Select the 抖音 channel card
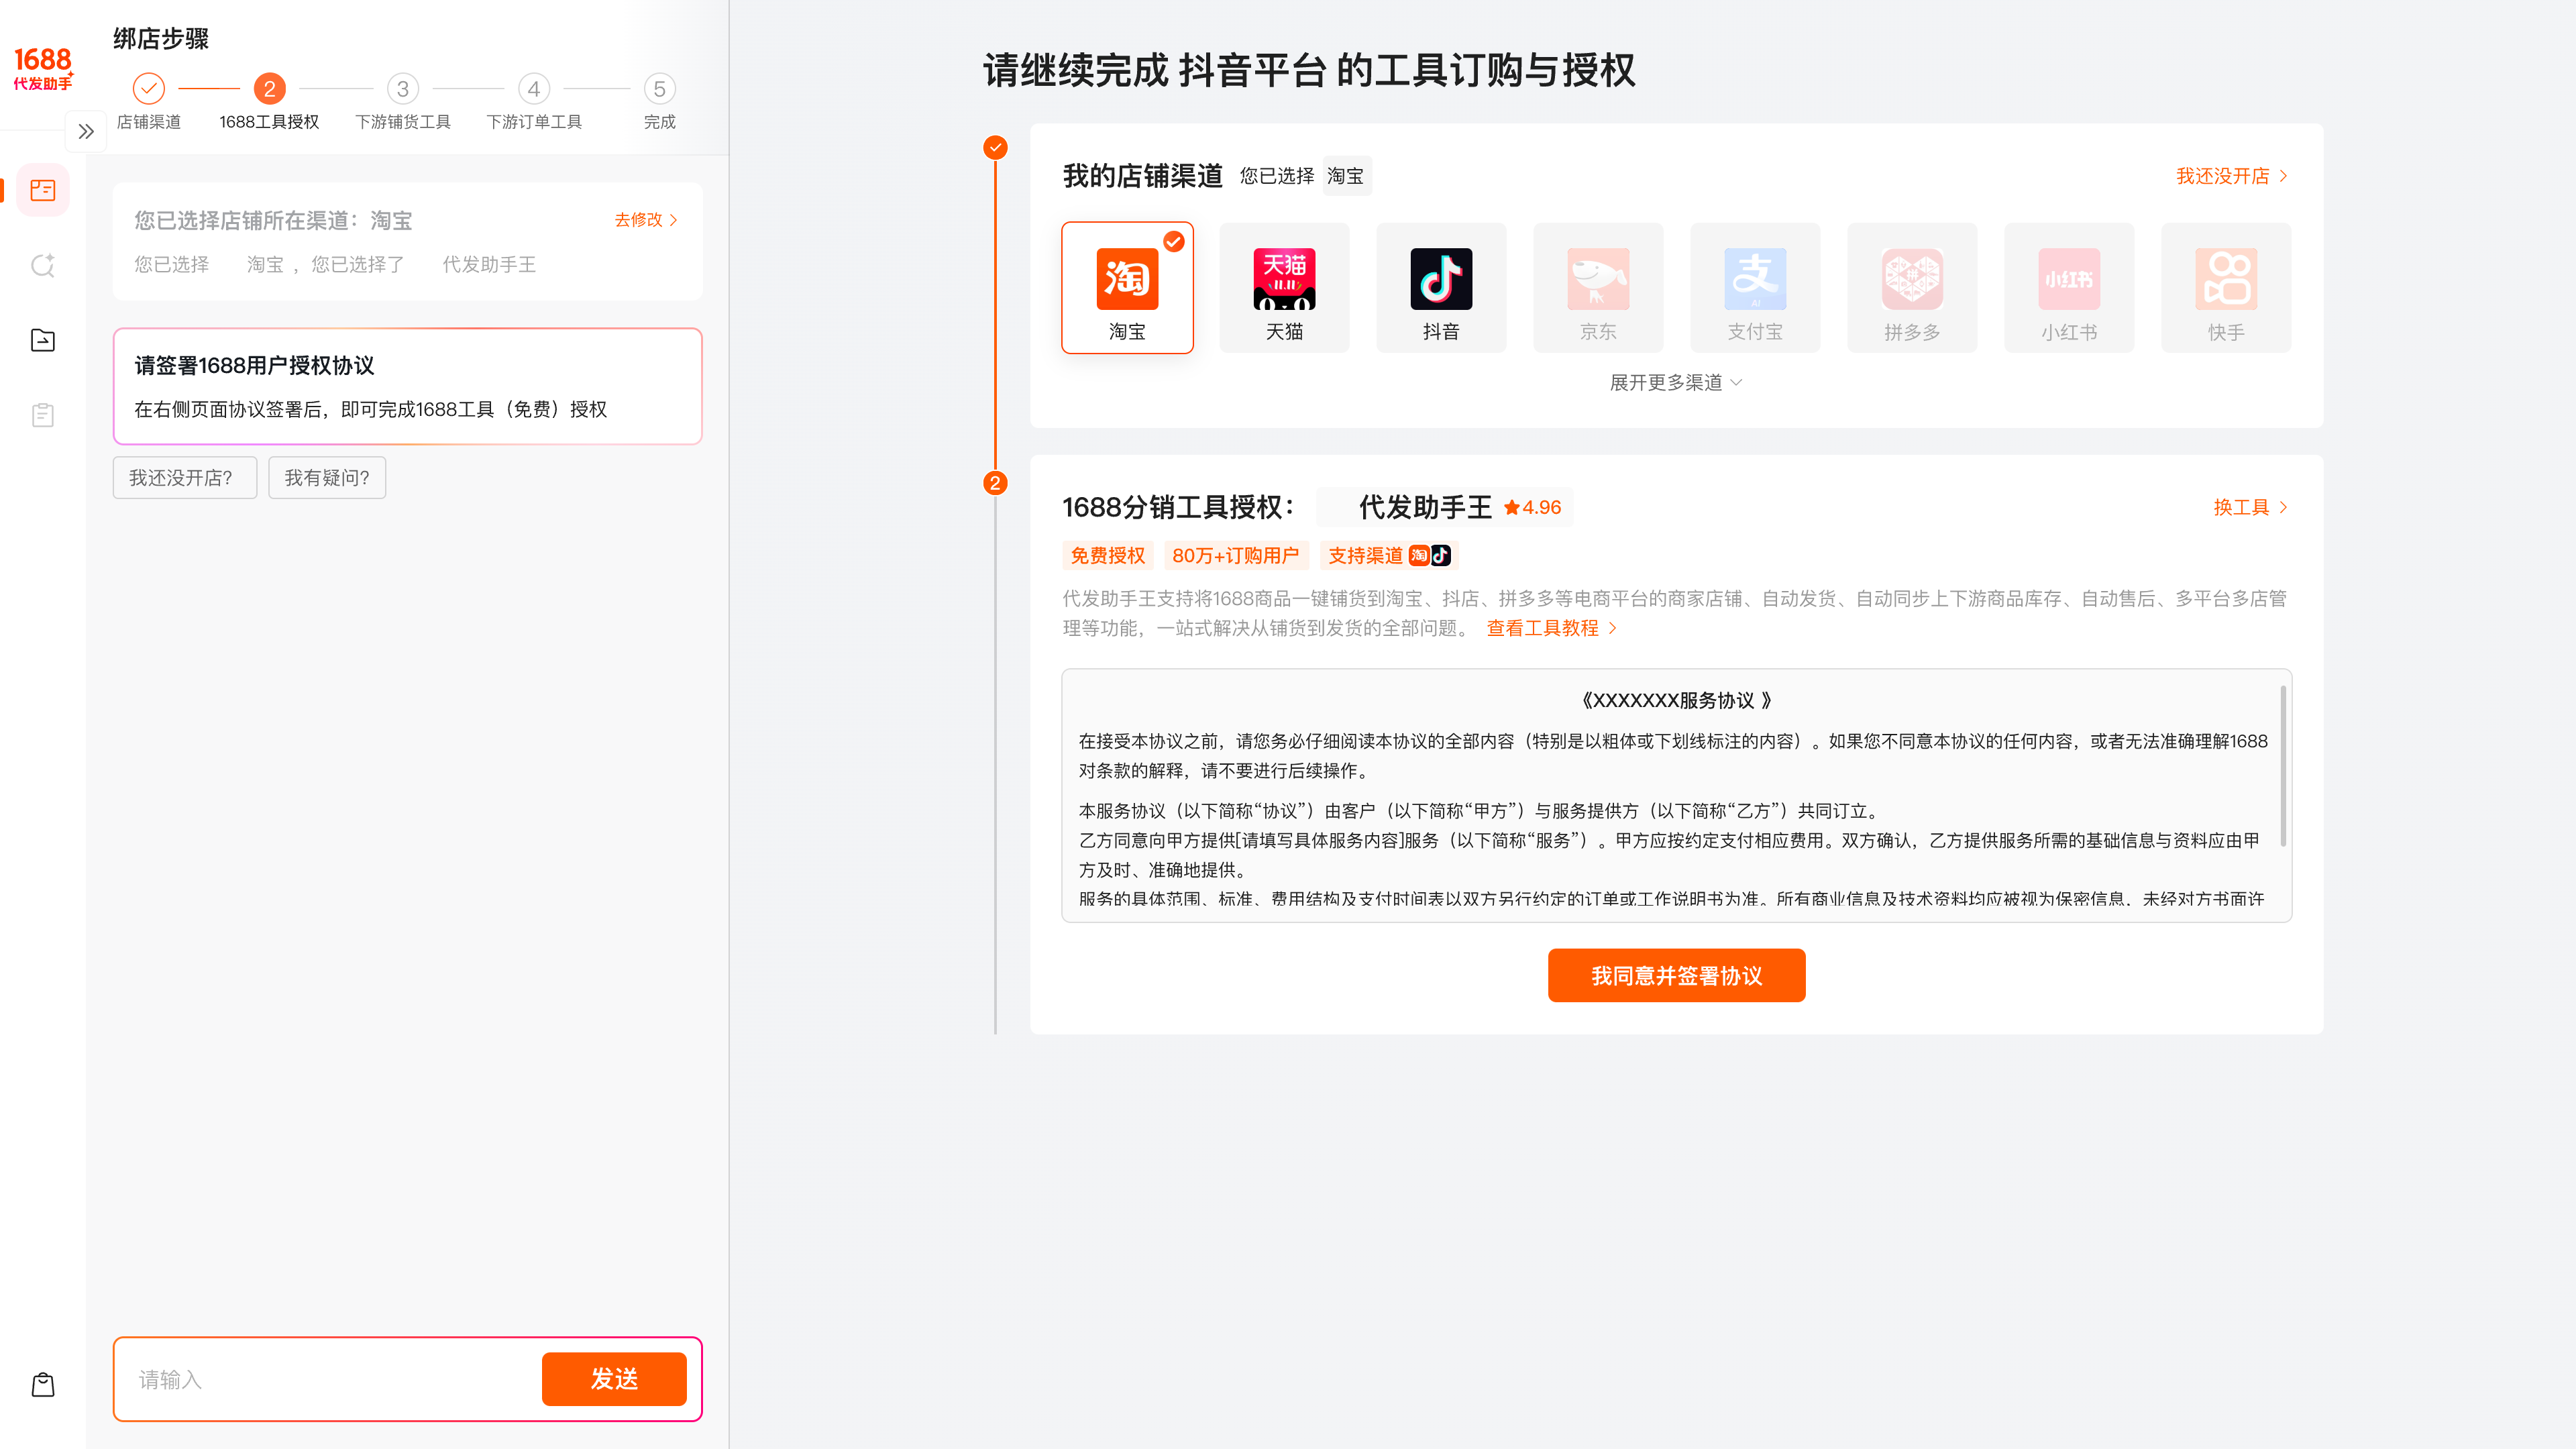 1441,288
